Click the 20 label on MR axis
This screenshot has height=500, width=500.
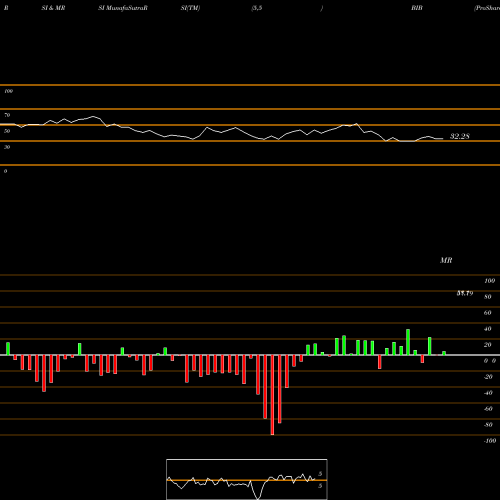tap(488, 345)
